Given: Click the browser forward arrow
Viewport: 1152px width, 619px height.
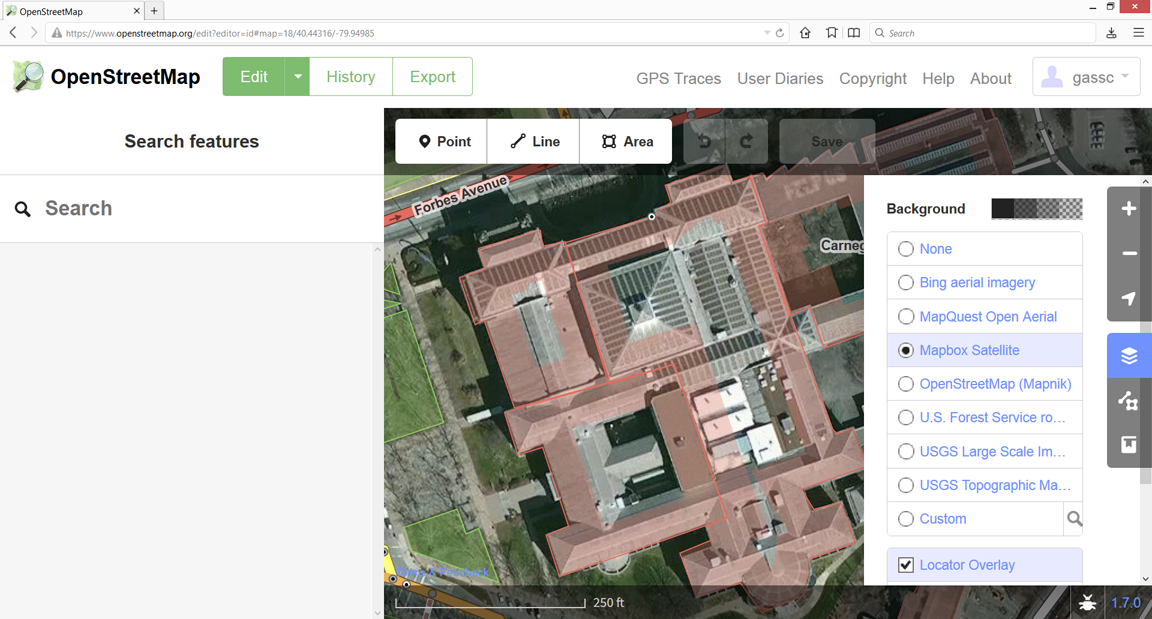Looking at the screenshot, I should click(x=33, y=33).
